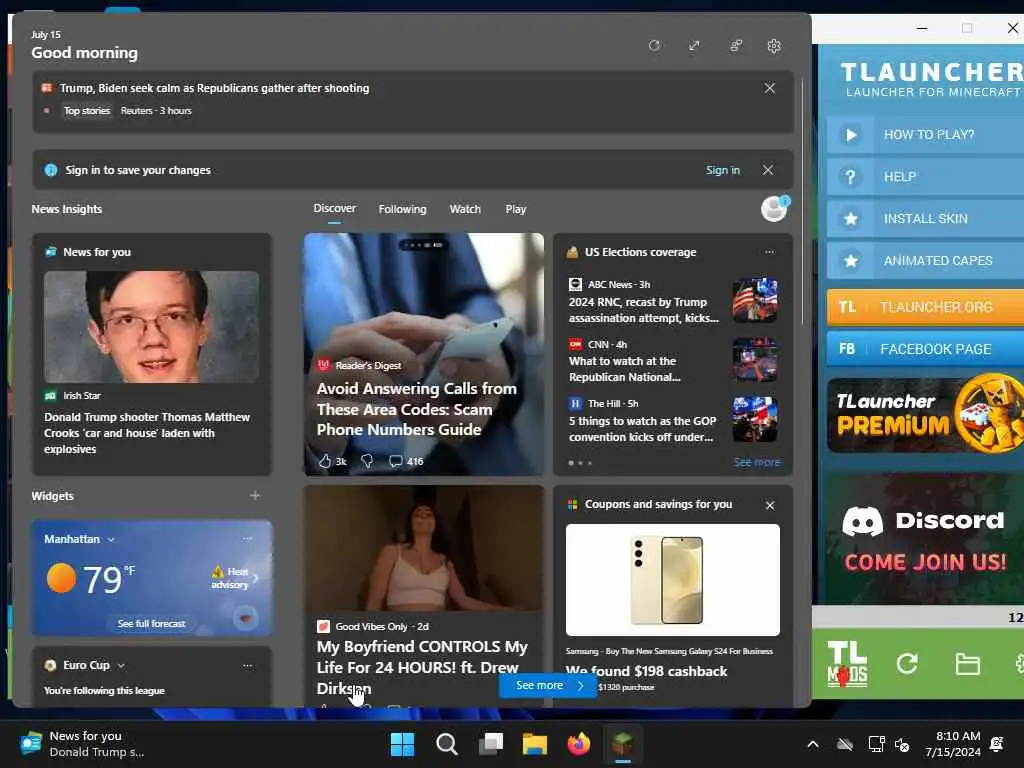Open File Explorer from taskbar
Viewport: 1024px width, 768px height.
tap(534, 744)
